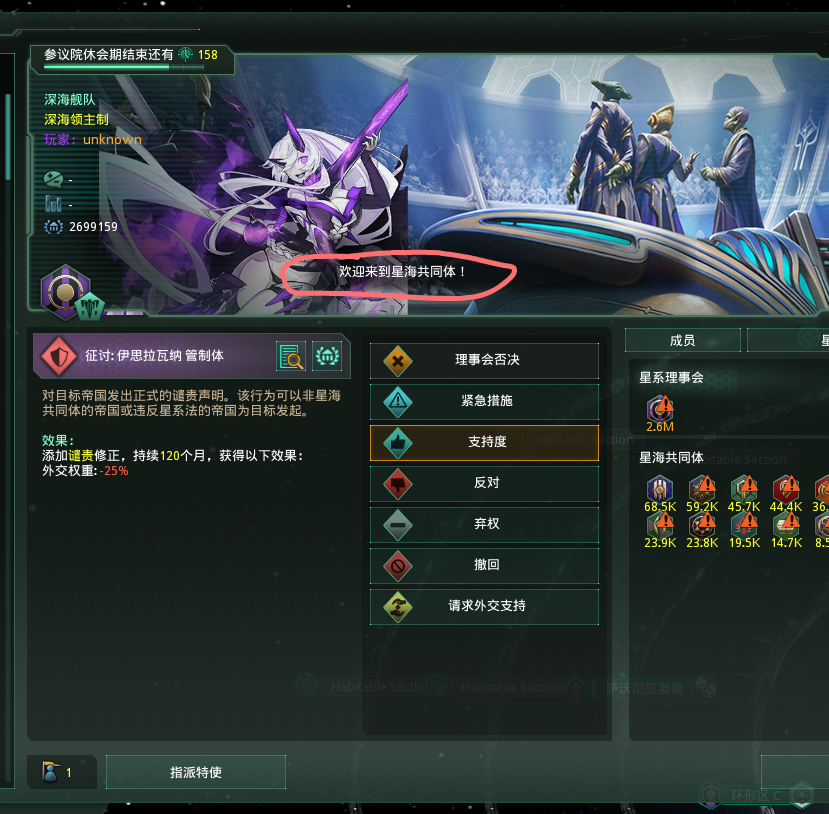Click the red shield denouncement icon
Image resolution: width=829 pixels, height=814 pixels.
coord(59,356)
